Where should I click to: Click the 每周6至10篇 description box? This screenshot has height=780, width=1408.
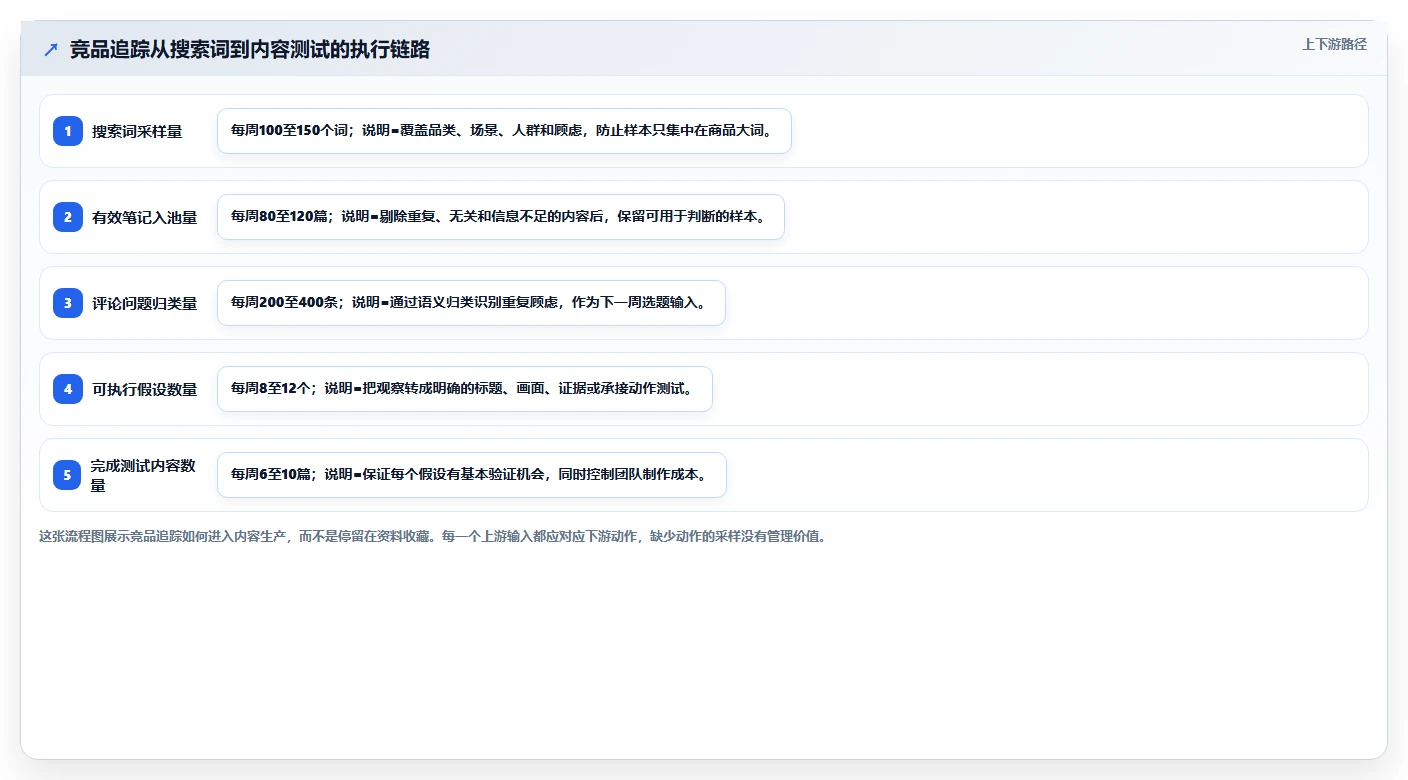[472, 475]
